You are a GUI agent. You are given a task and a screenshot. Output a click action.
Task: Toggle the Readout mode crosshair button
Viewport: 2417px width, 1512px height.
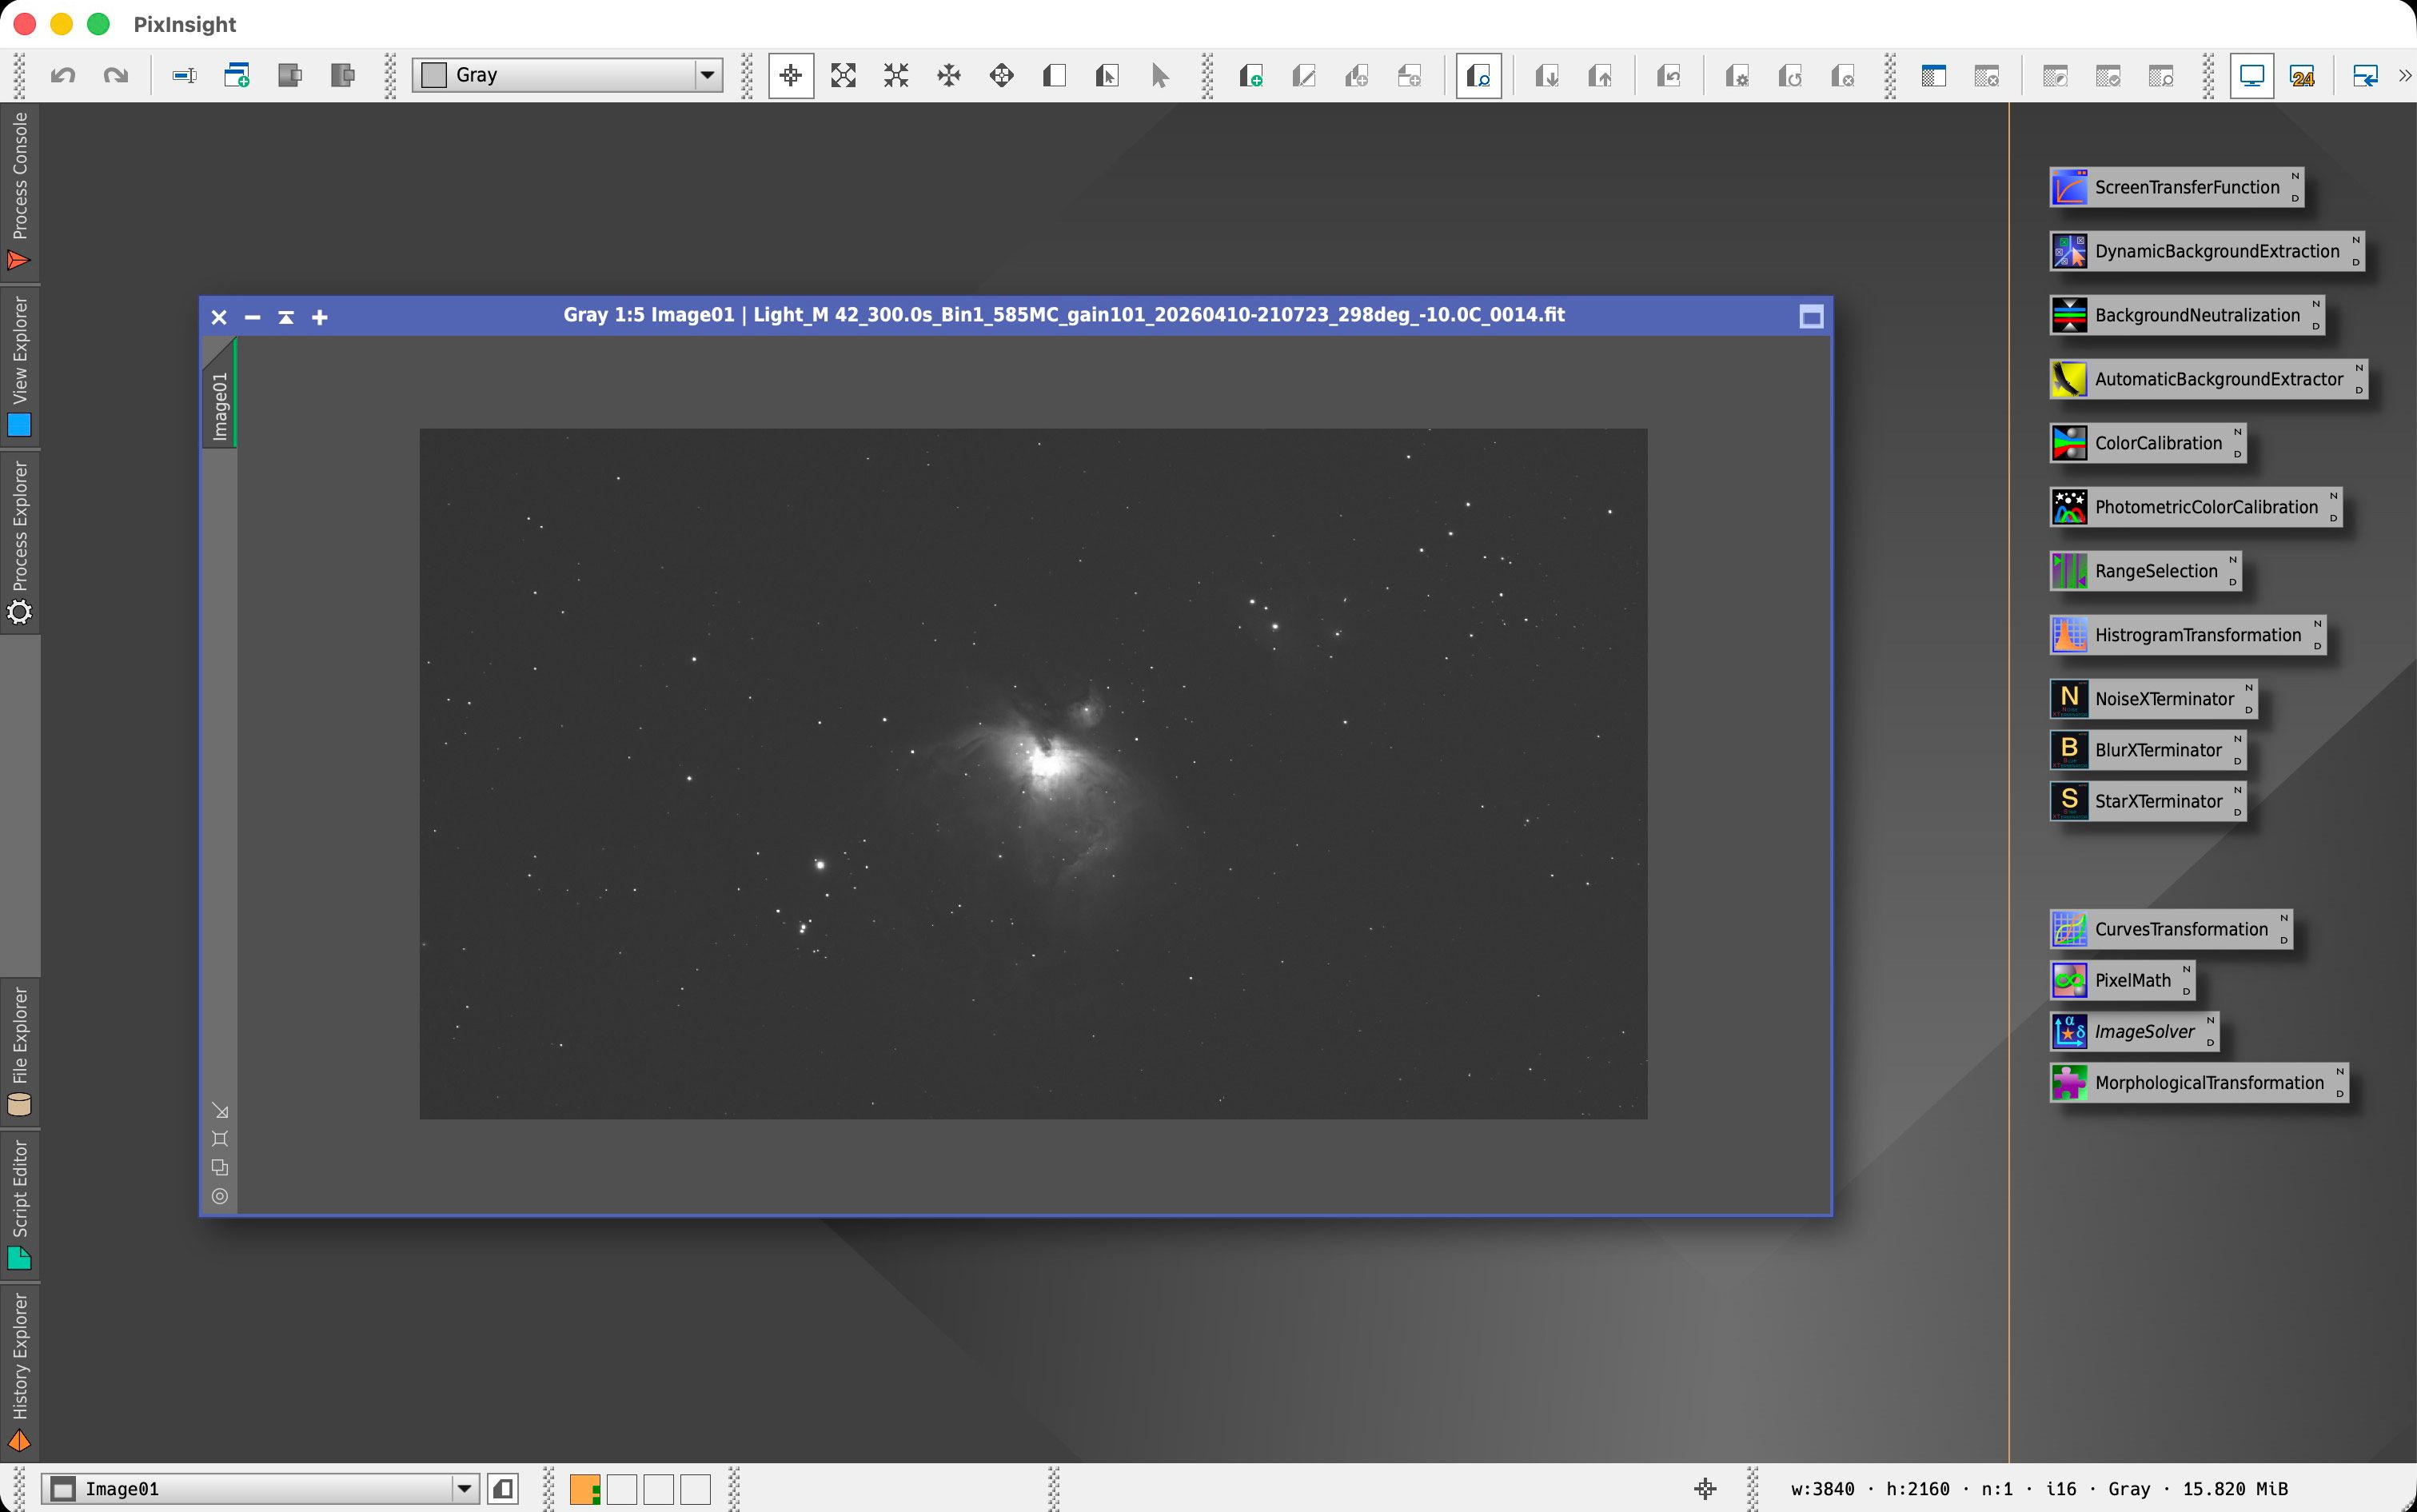(x=791, y=76)
